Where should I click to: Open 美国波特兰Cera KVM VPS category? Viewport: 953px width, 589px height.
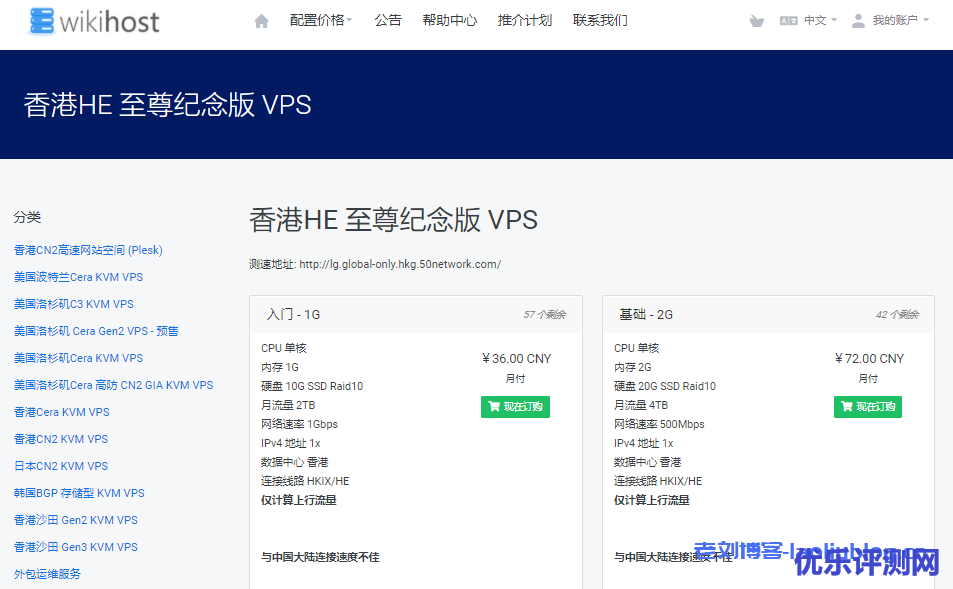pyautogui.click(x=78, y=277)
